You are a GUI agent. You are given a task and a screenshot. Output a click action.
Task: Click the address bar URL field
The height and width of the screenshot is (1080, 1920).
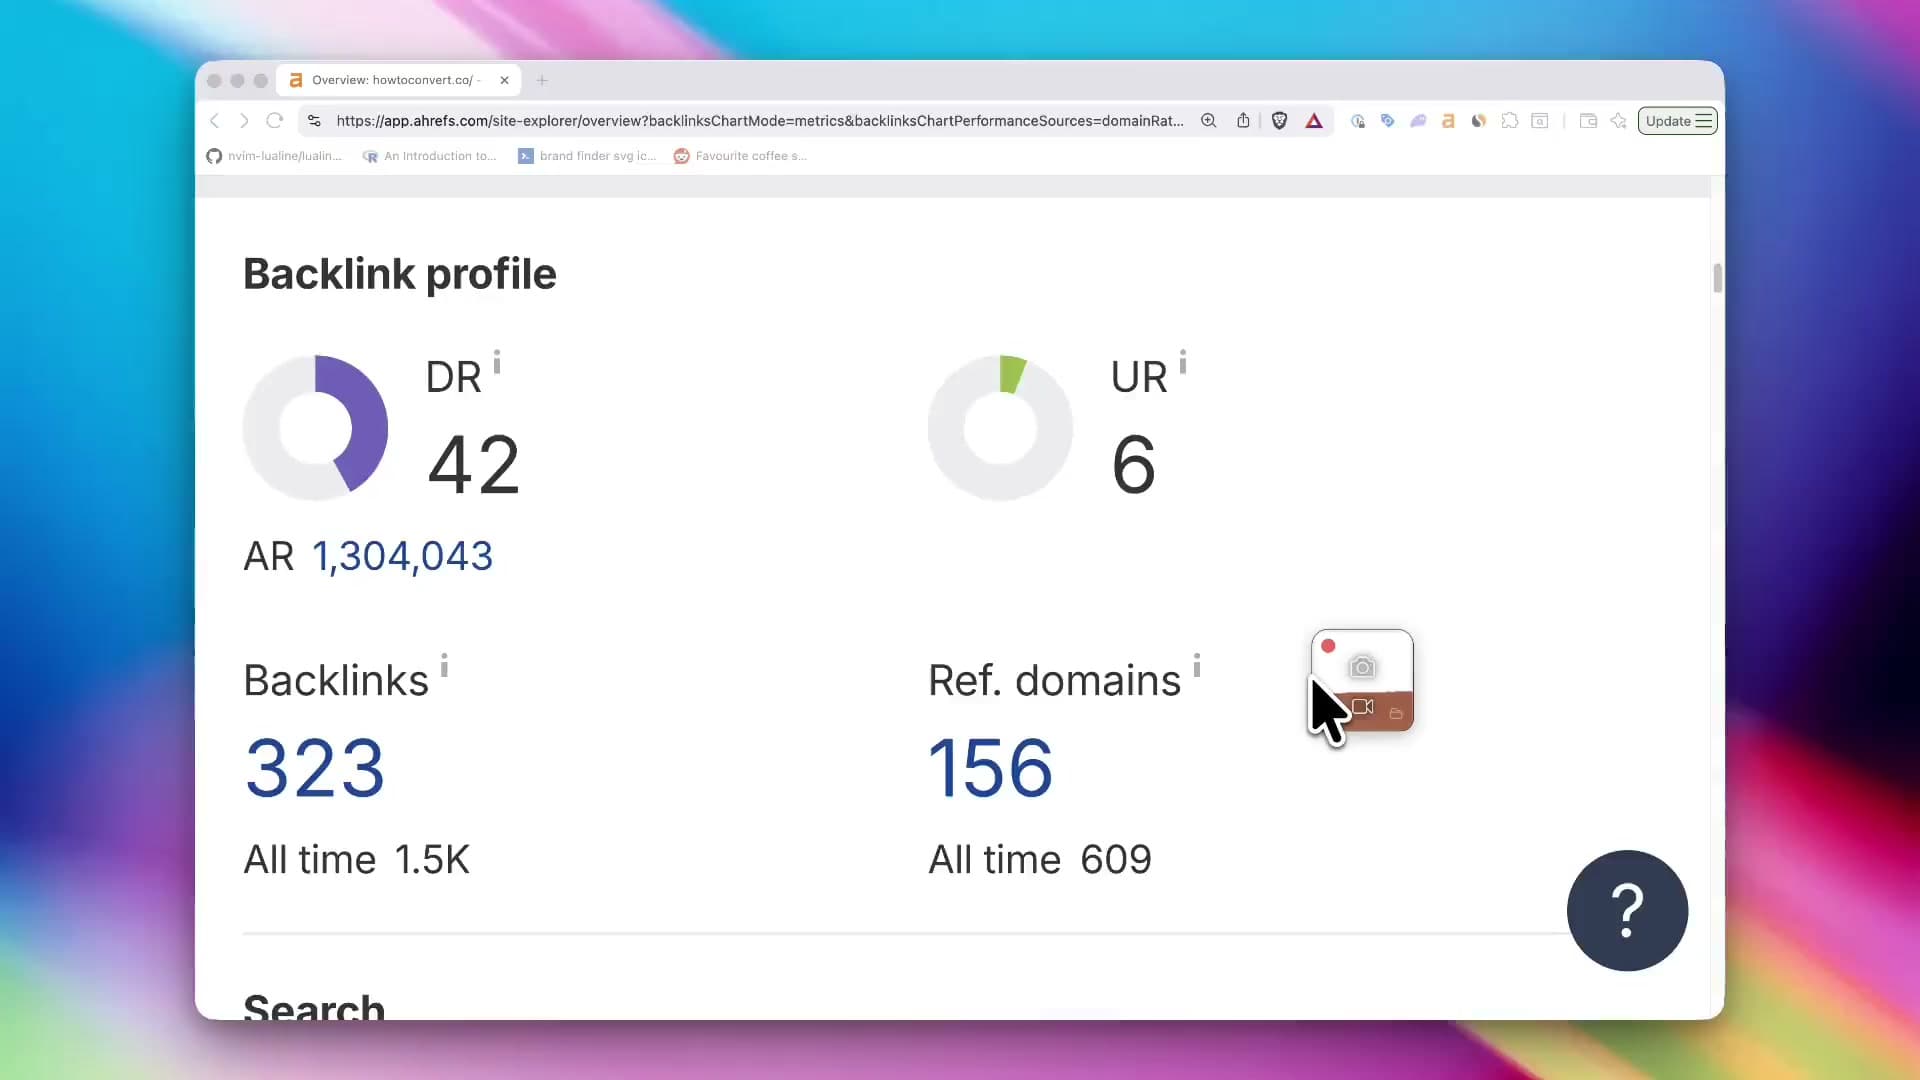(x=760, y=121)
